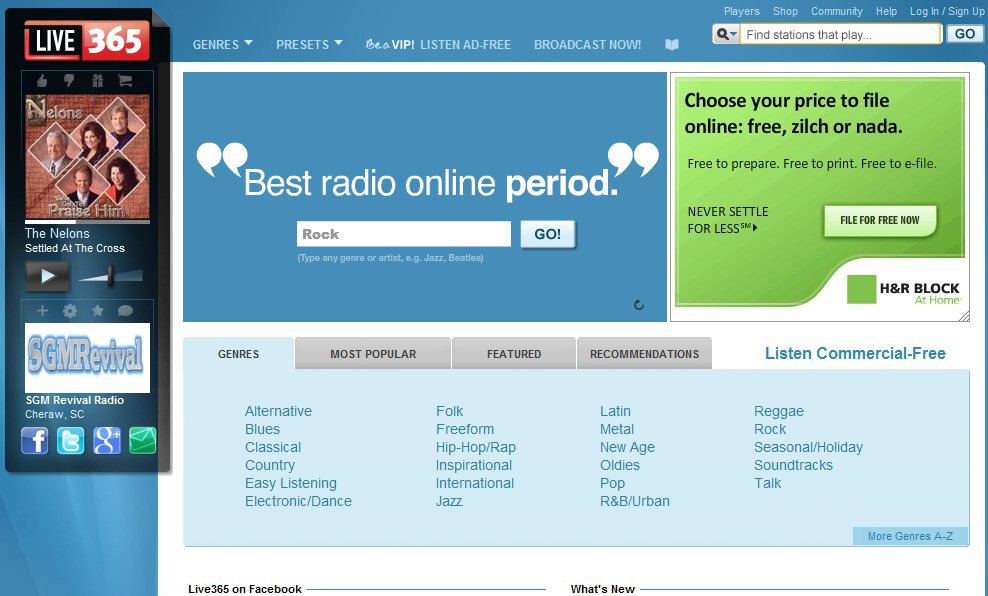Click the banner reload spinner icon
Image resolution: width=988 pixels, height=596 pixels.
[x=639, y=305]
